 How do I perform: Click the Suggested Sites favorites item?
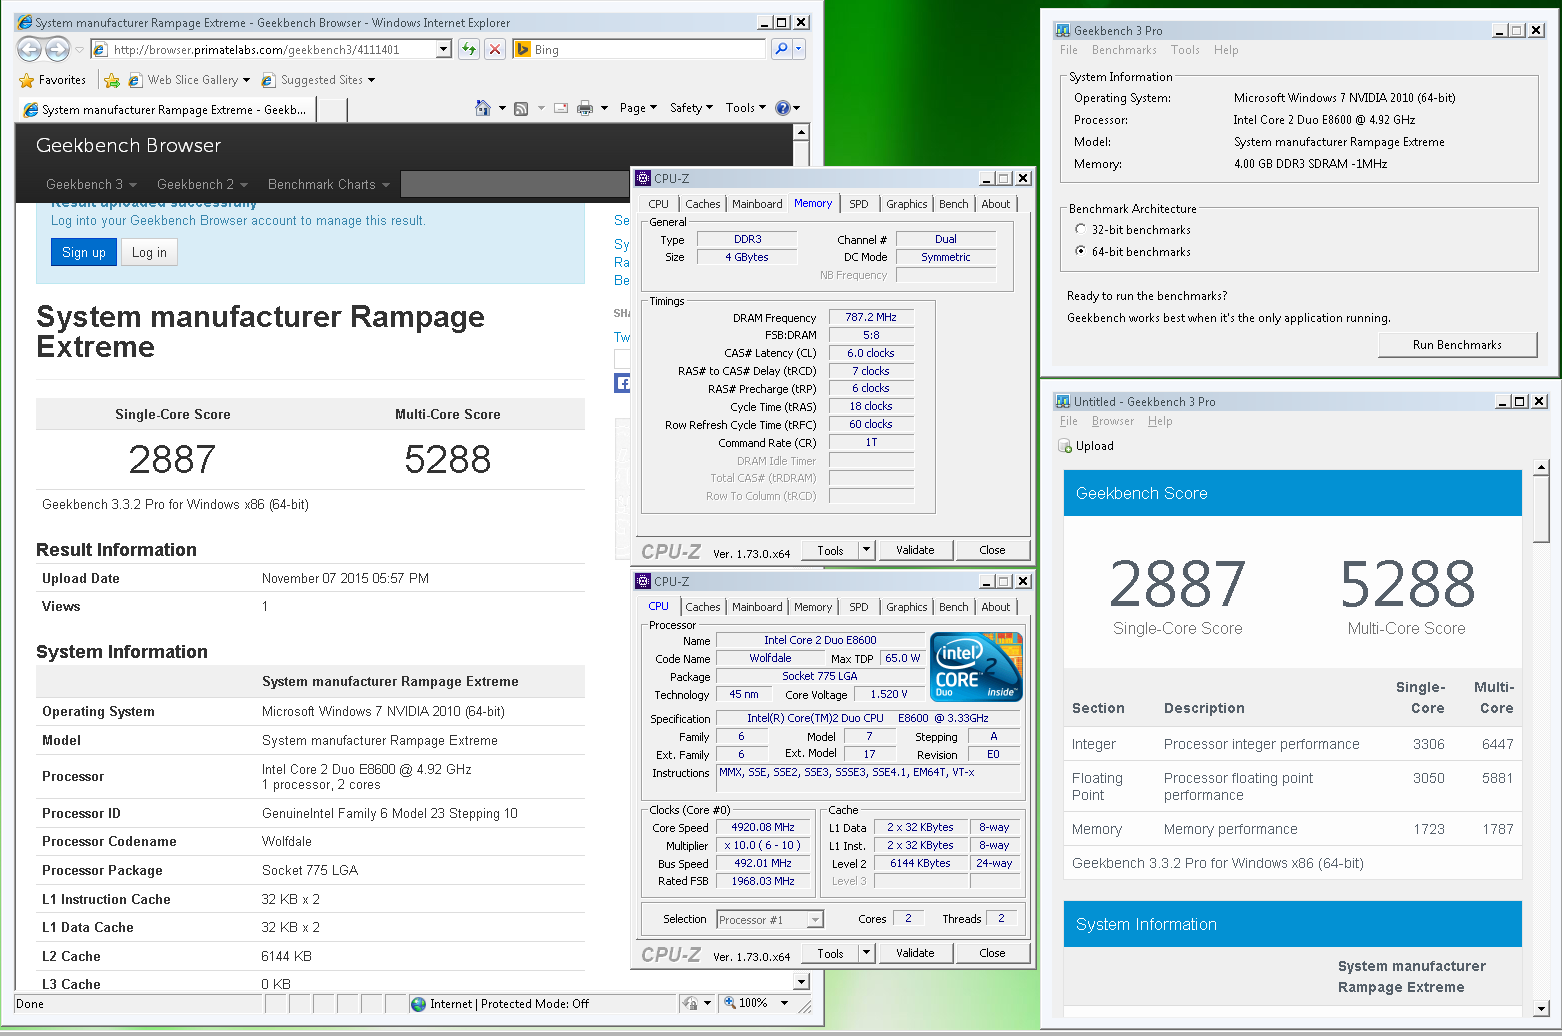point(318,80)
